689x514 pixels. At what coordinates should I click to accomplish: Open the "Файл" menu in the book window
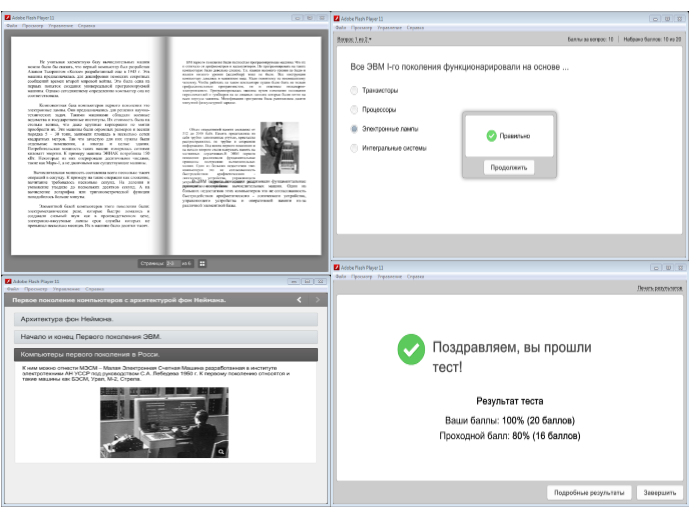point(11,28)
